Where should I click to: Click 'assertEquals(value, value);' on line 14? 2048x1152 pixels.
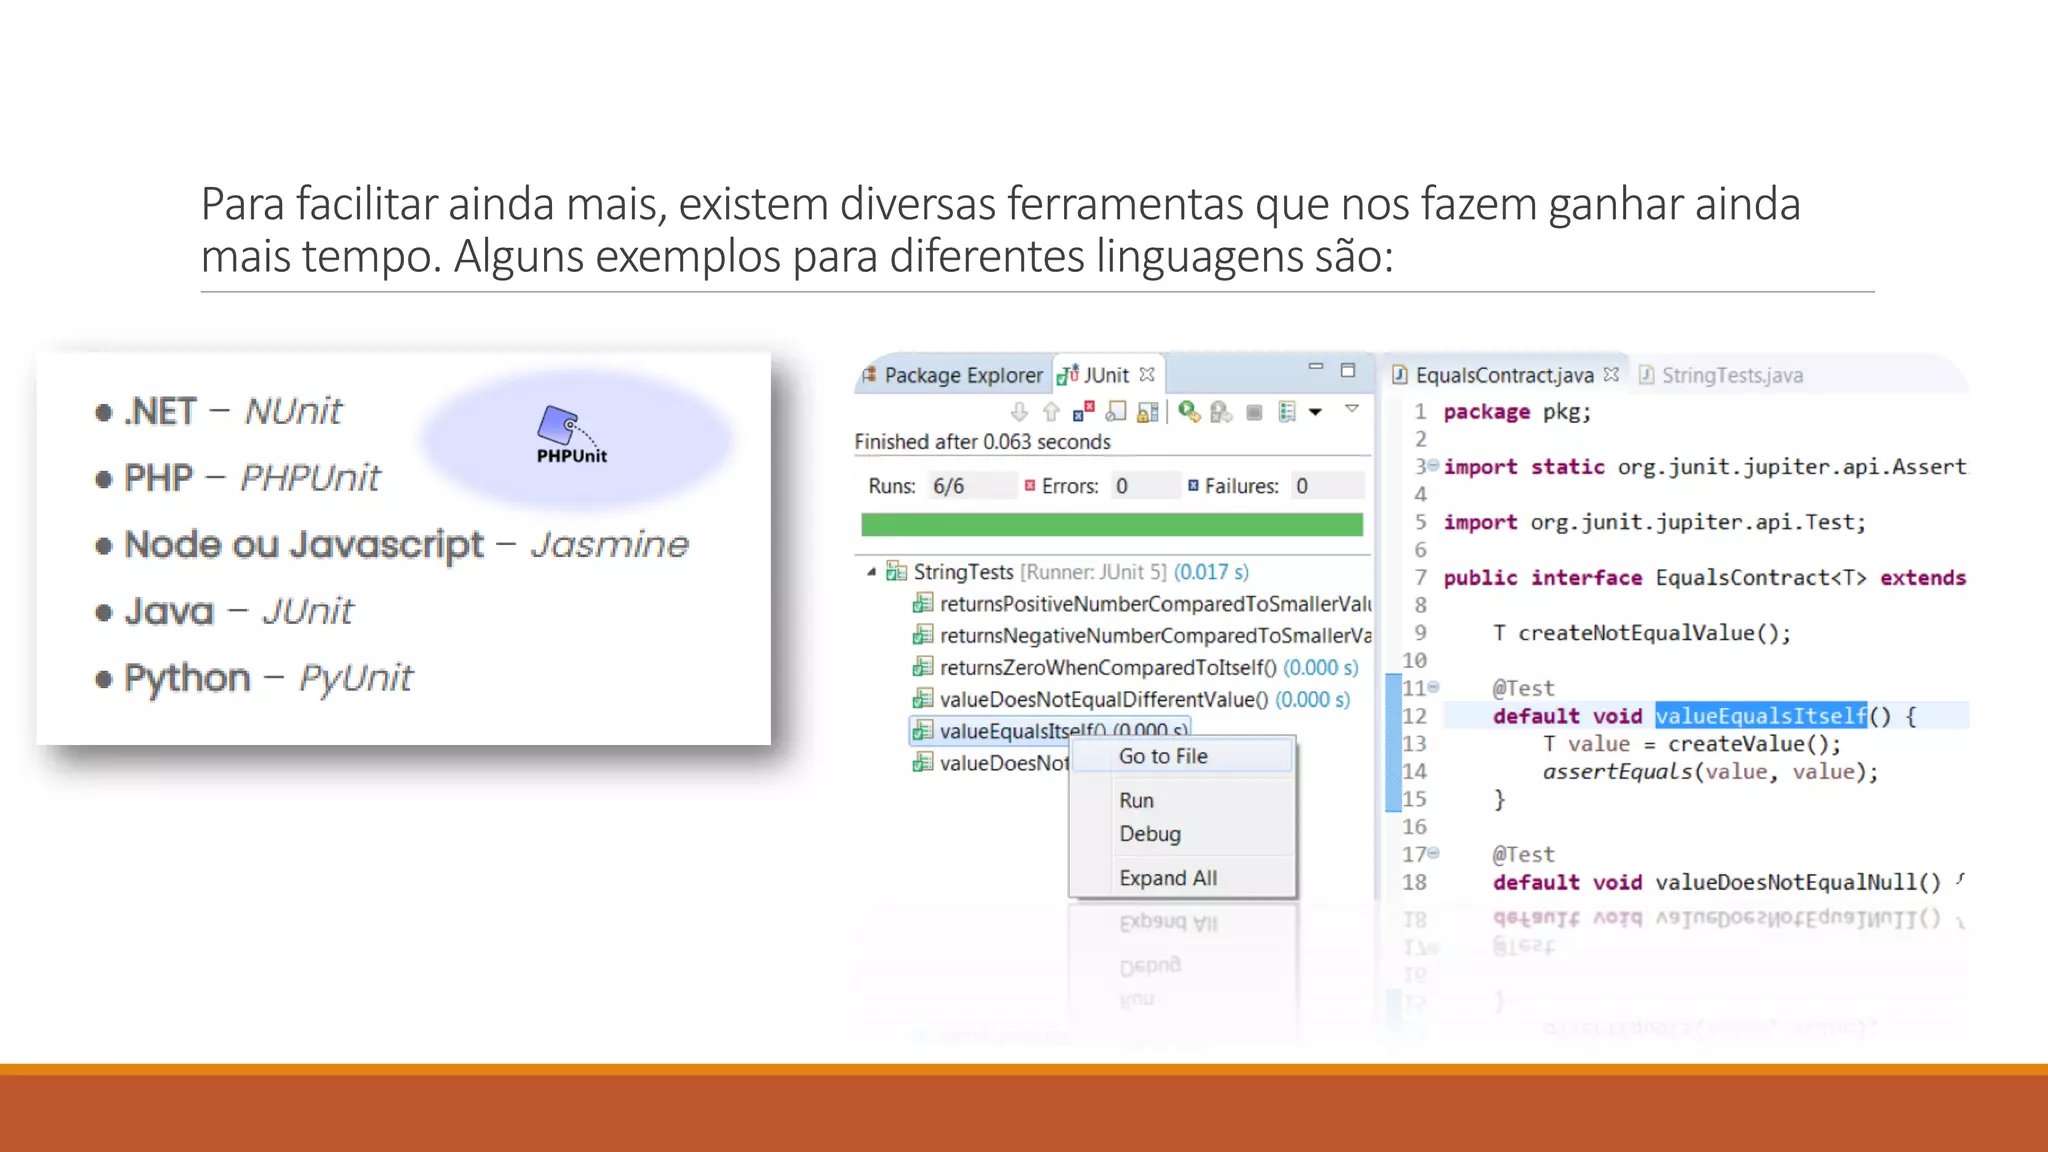tap(1710, 772)
